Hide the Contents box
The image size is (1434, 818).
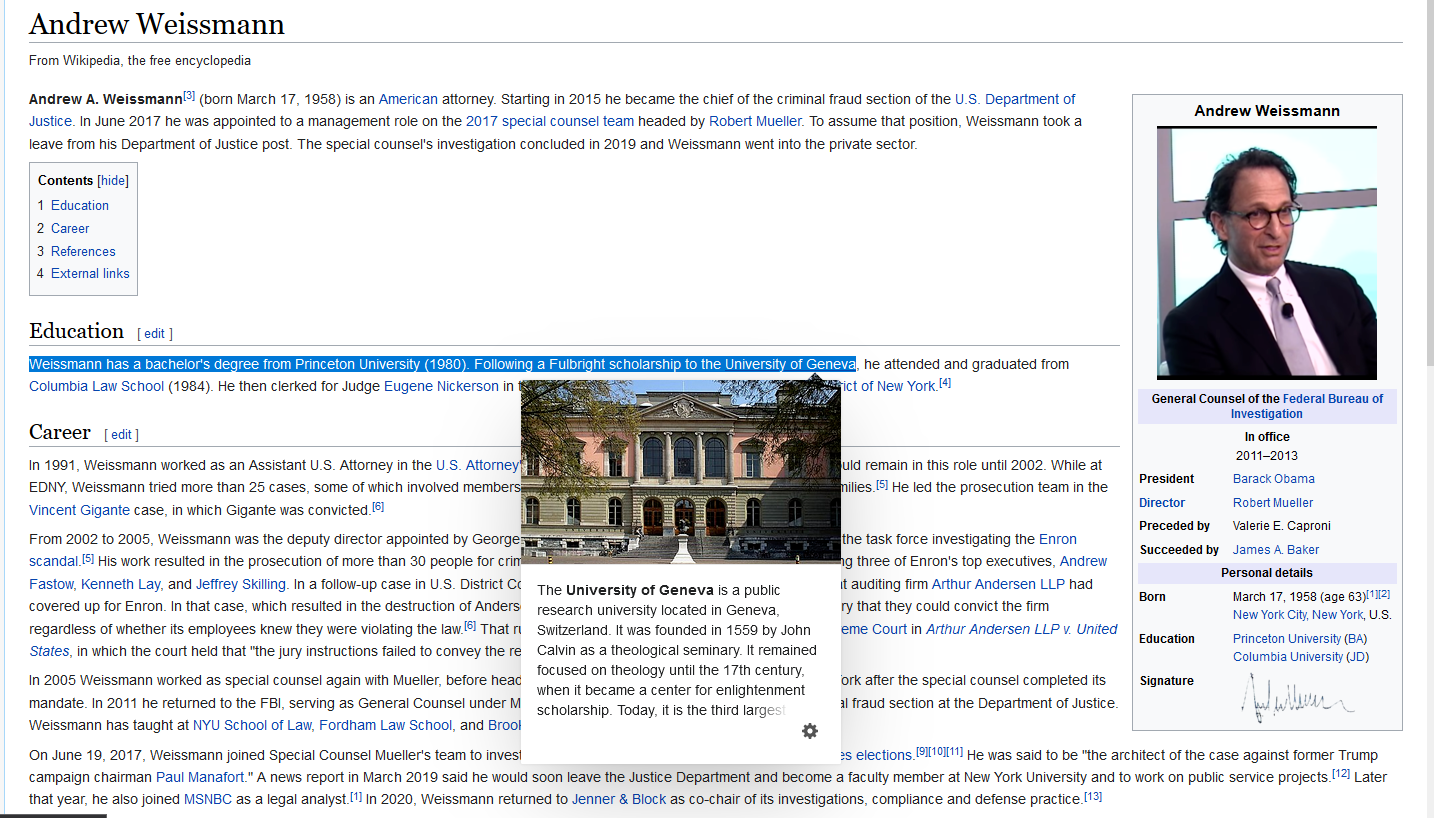pyautogui.click(x=113, y=181)
